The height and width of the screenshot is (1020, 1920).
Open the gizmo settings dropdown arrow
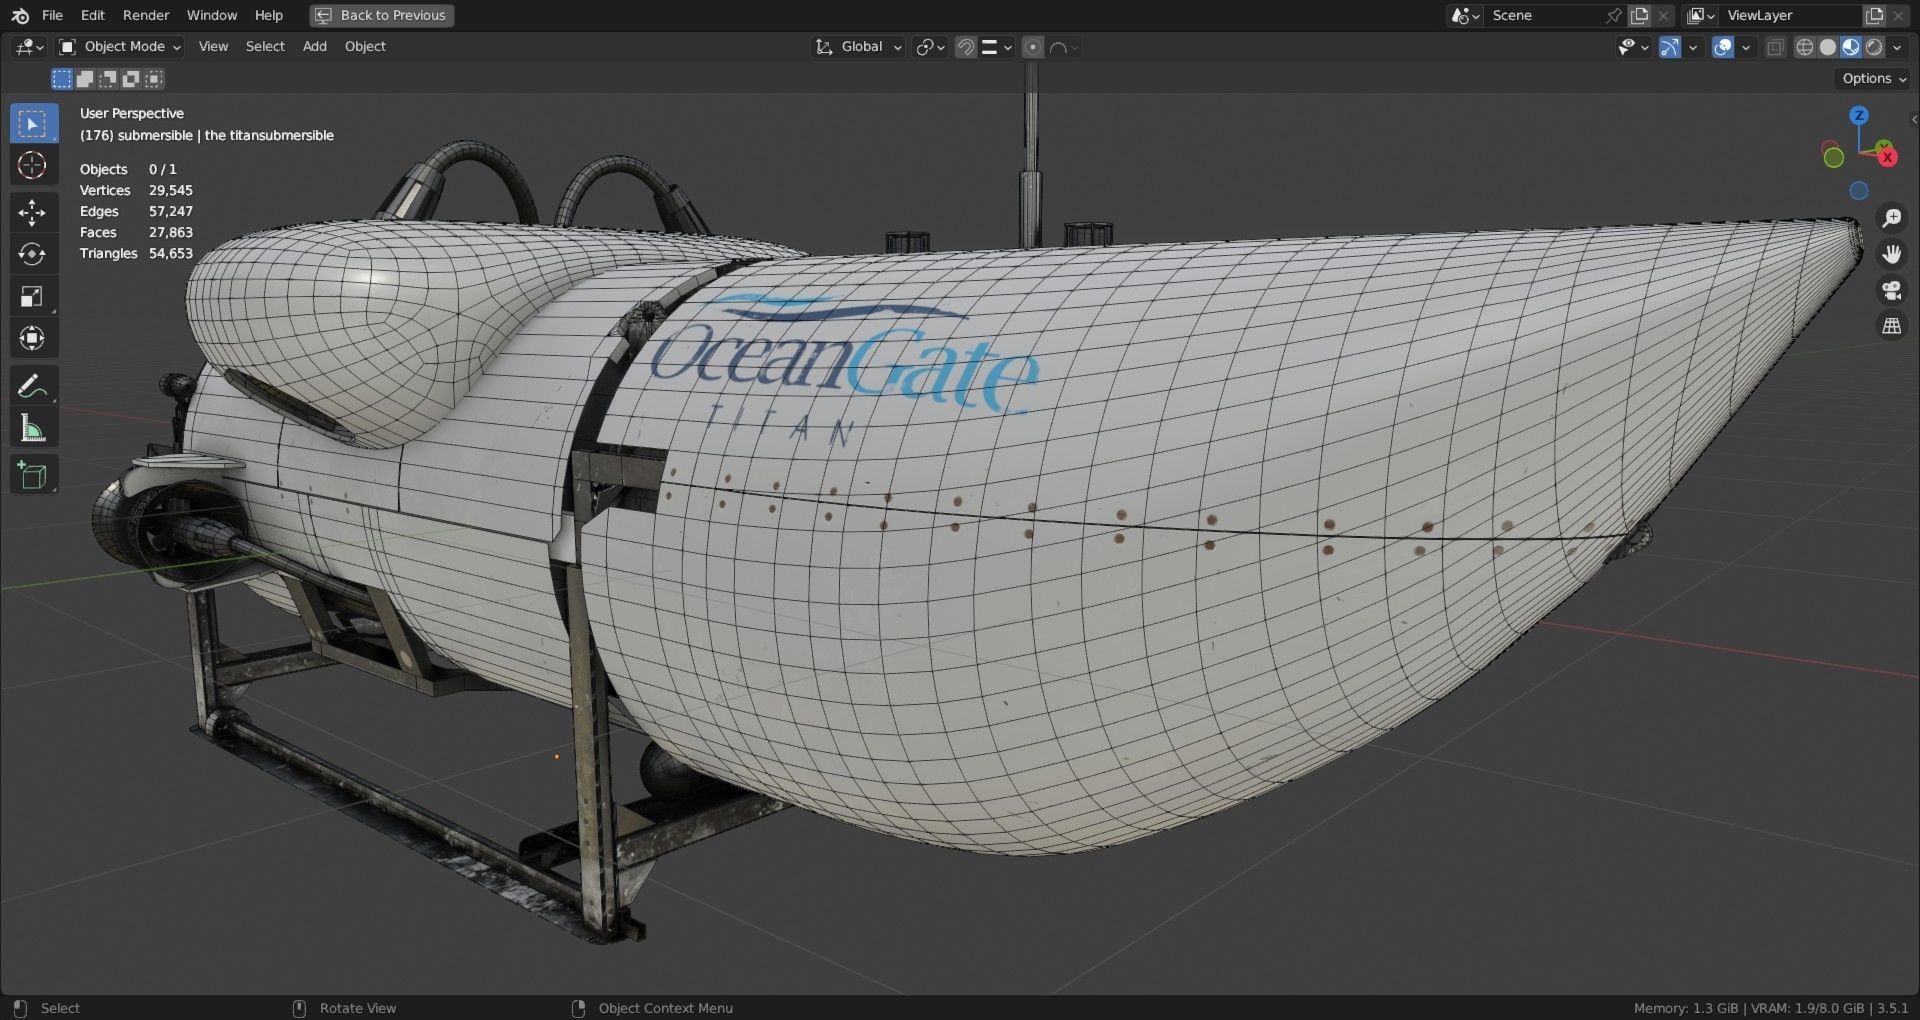[1692, 47]
